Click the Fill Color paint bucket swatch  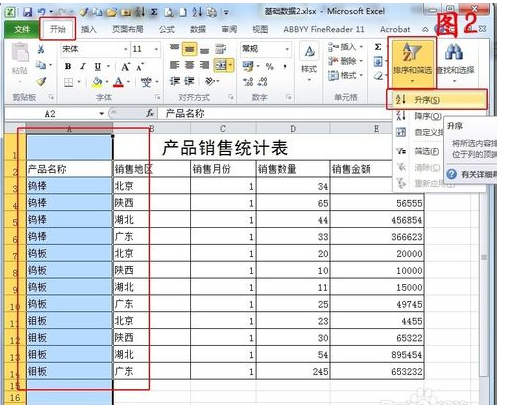pos(97,82)
